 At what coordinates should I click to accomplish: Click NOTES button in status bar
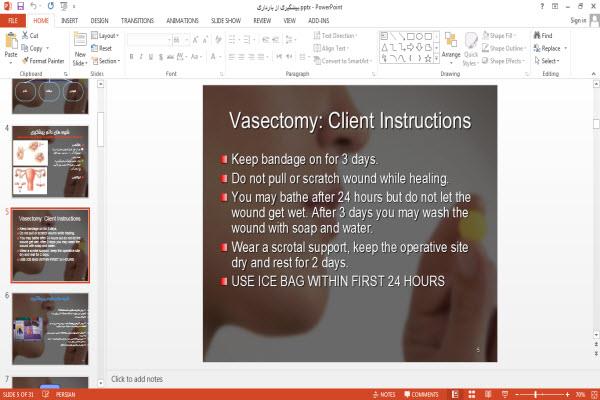click(x=384, y=394)
